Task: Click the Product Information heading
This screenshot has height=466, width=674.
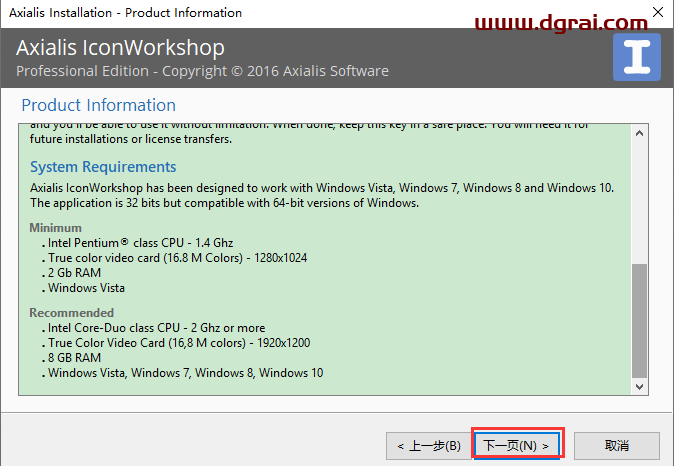Action: (98, 105)
